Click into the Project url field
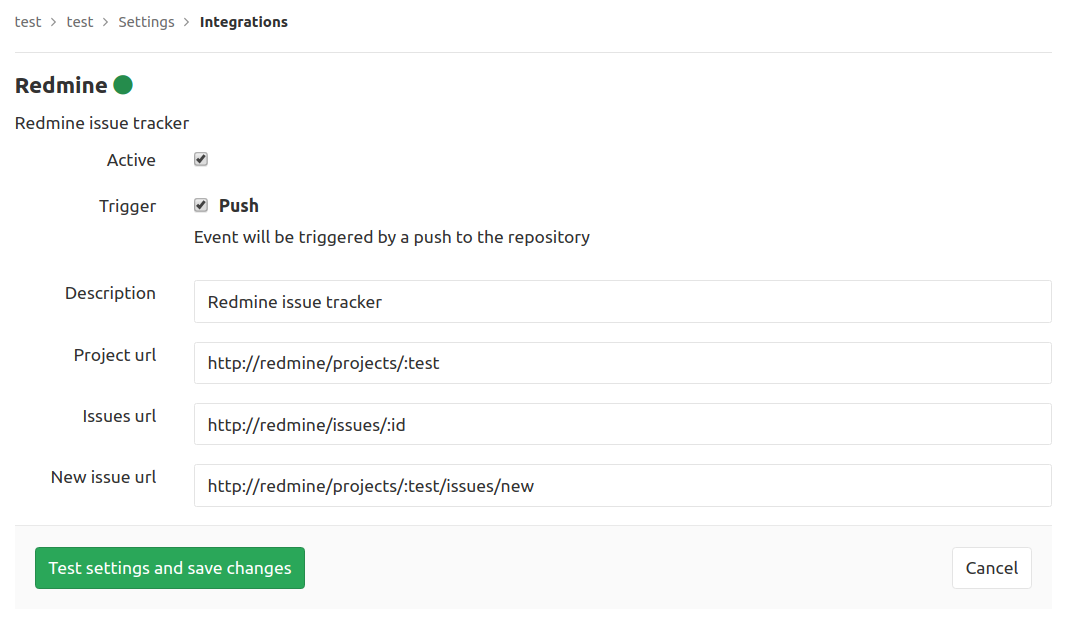 (x=622, y=363)
